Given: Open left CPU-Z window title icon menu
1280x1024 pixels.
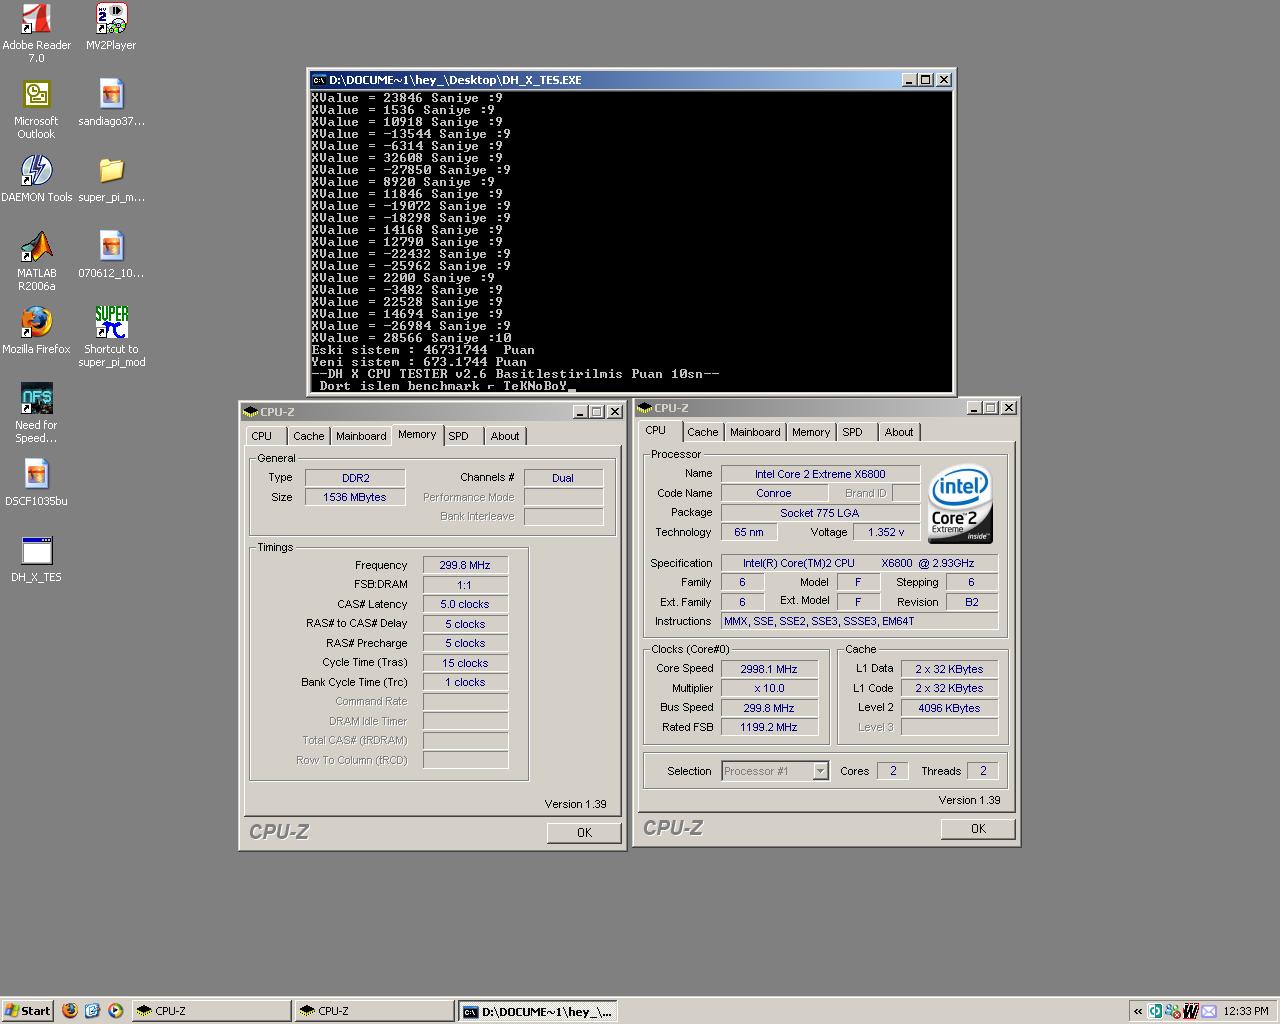Looking at the screenshot, I should (251, 412).
